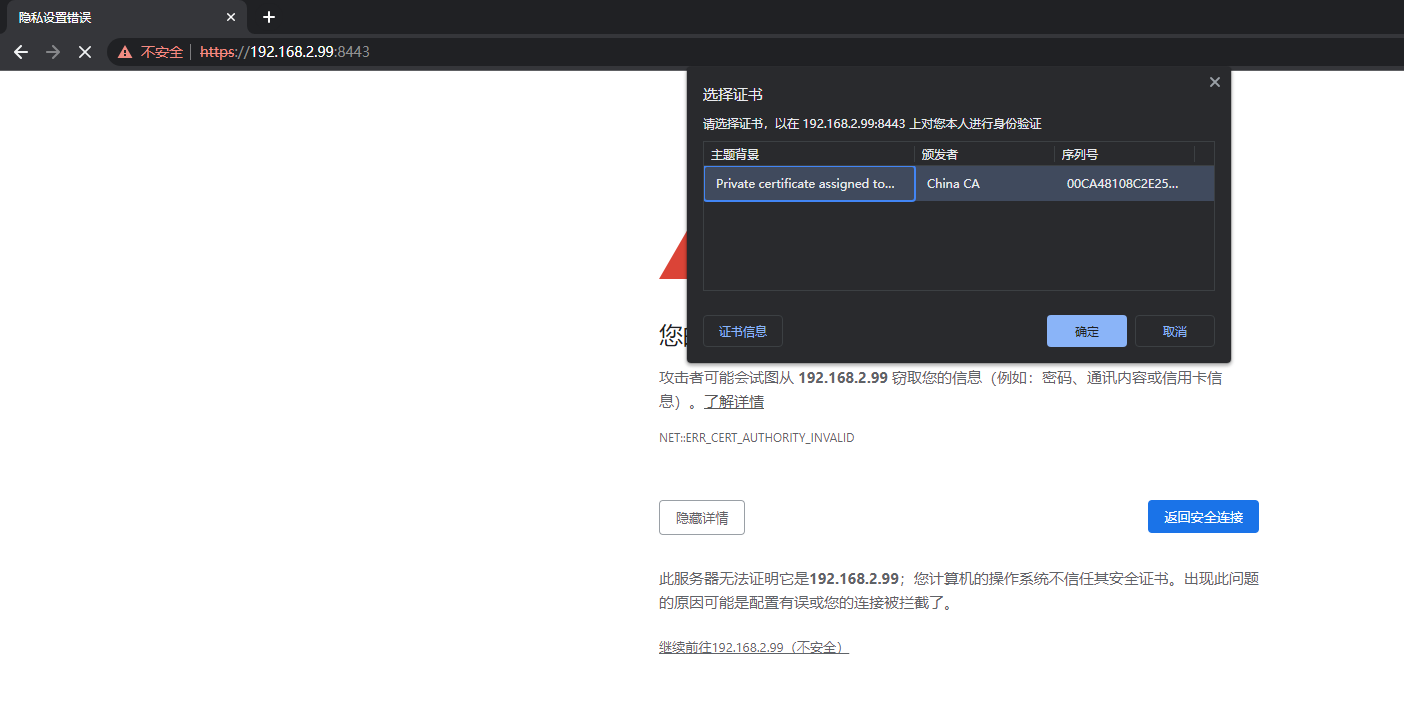Close the 选择证书 dialog with X
This screenshot has width=1404, height=727.
click(x=1215, y=82)
